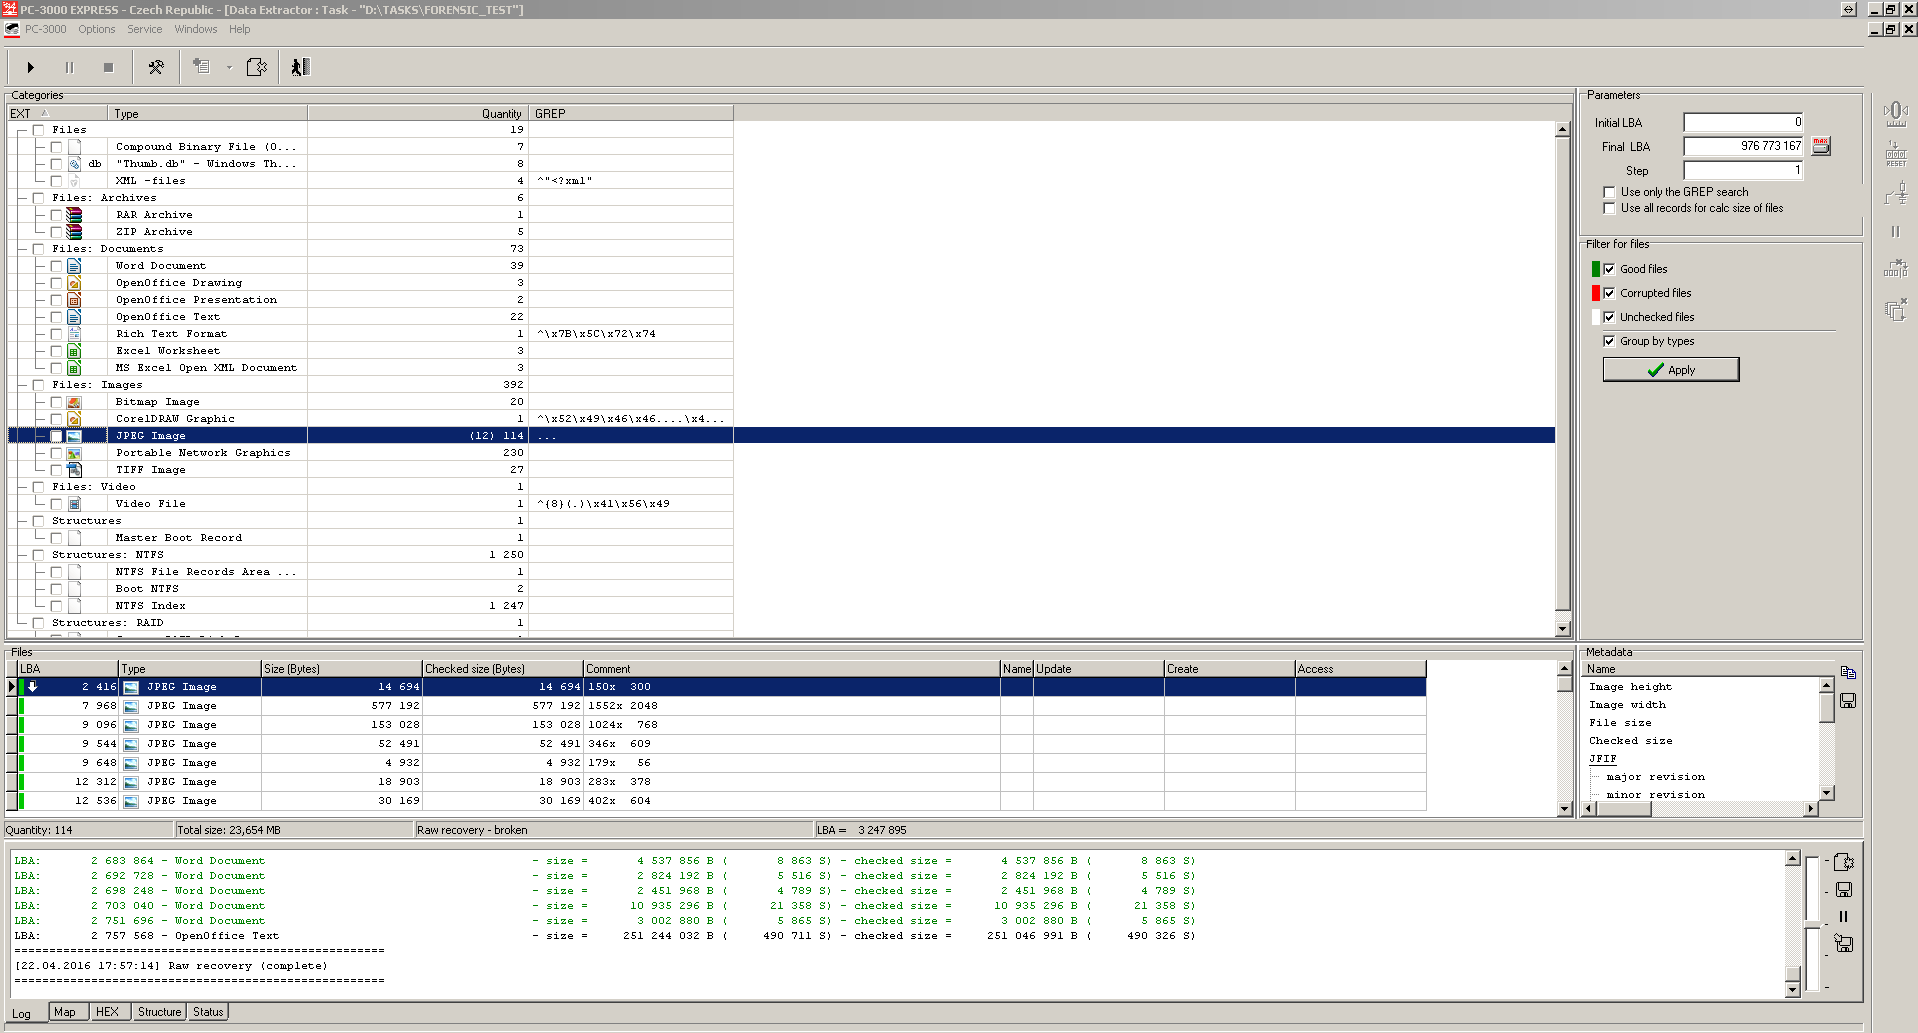Sort file list by Size (Bytes) column

point(341,669)
